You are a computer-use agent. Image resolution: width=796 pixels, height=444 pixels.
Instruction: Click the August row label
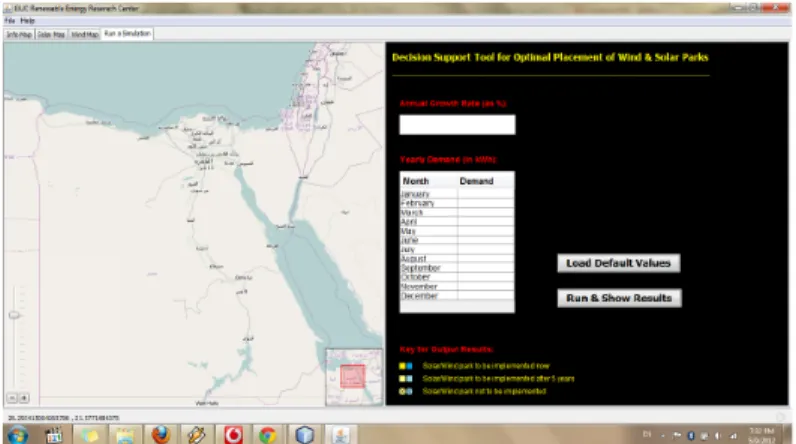click(414, 259)
